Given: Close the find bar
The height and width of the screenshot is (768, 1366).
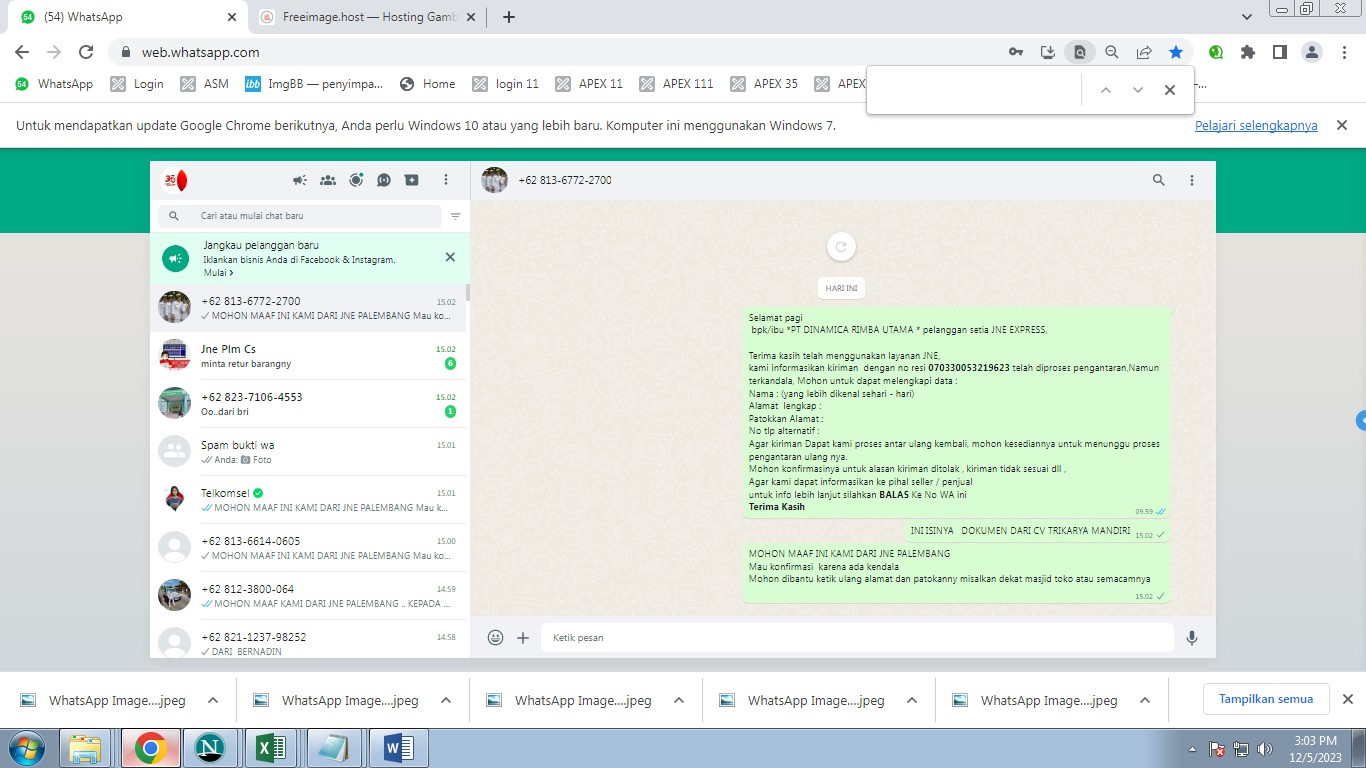Looking at the screenshot, I should coord(1169,90).
